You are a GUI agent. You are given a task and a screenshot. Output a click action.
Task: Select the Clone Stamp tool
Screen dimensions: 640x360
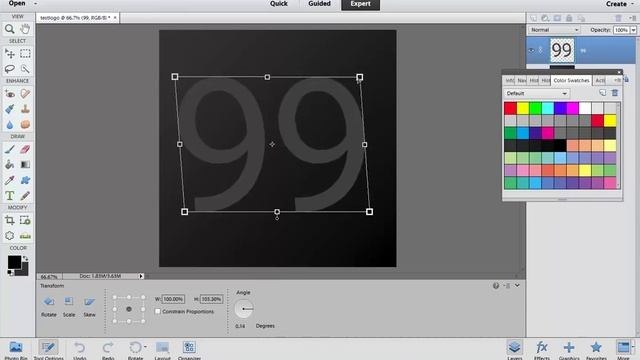(25, 109)
